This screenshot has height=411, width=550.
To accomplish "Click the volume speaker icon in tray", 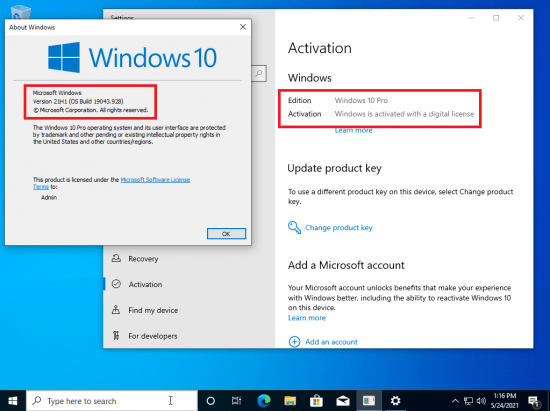I will point(482,401).
